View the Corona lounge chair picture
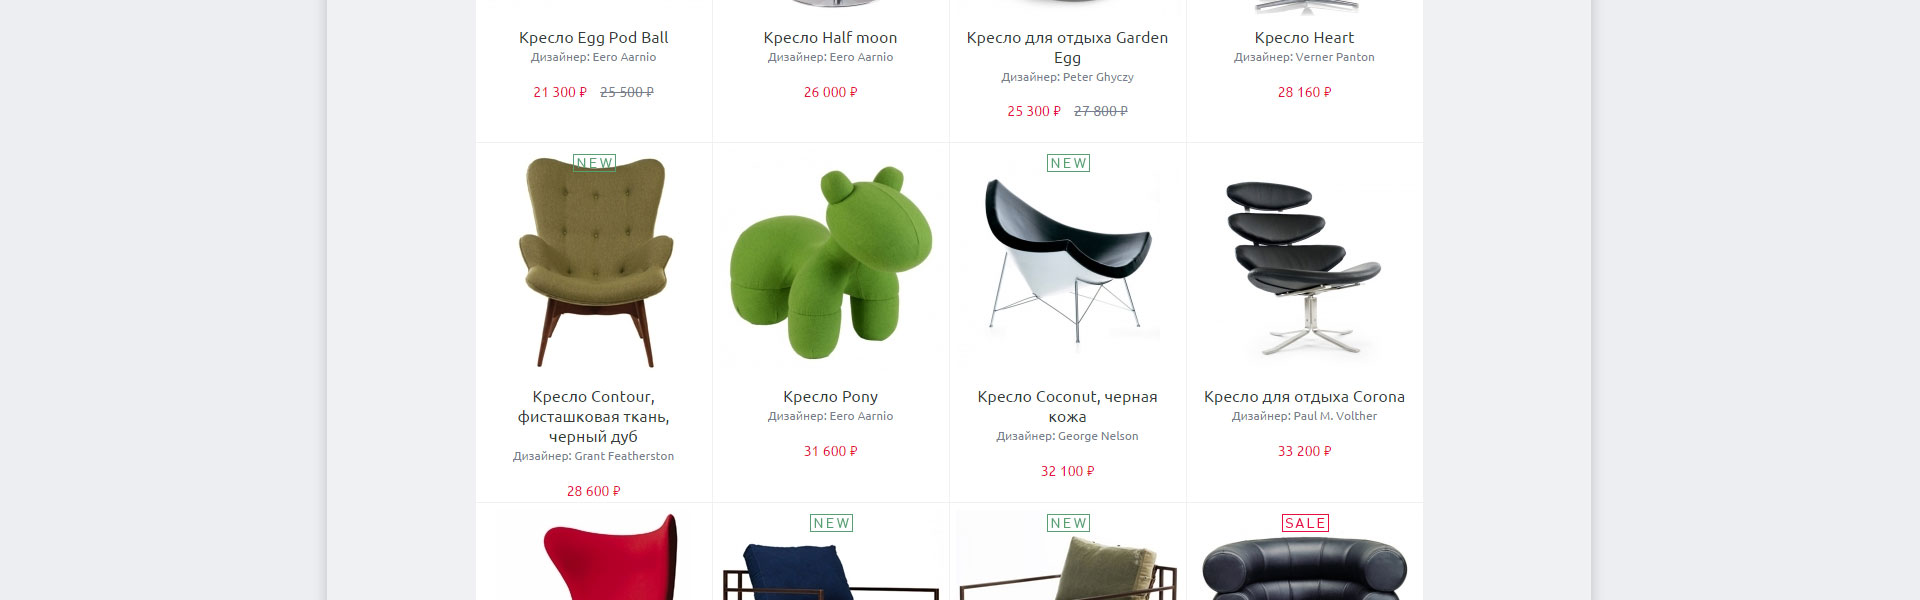This screenshot has width=1920, height=600. coord(1304,267)
